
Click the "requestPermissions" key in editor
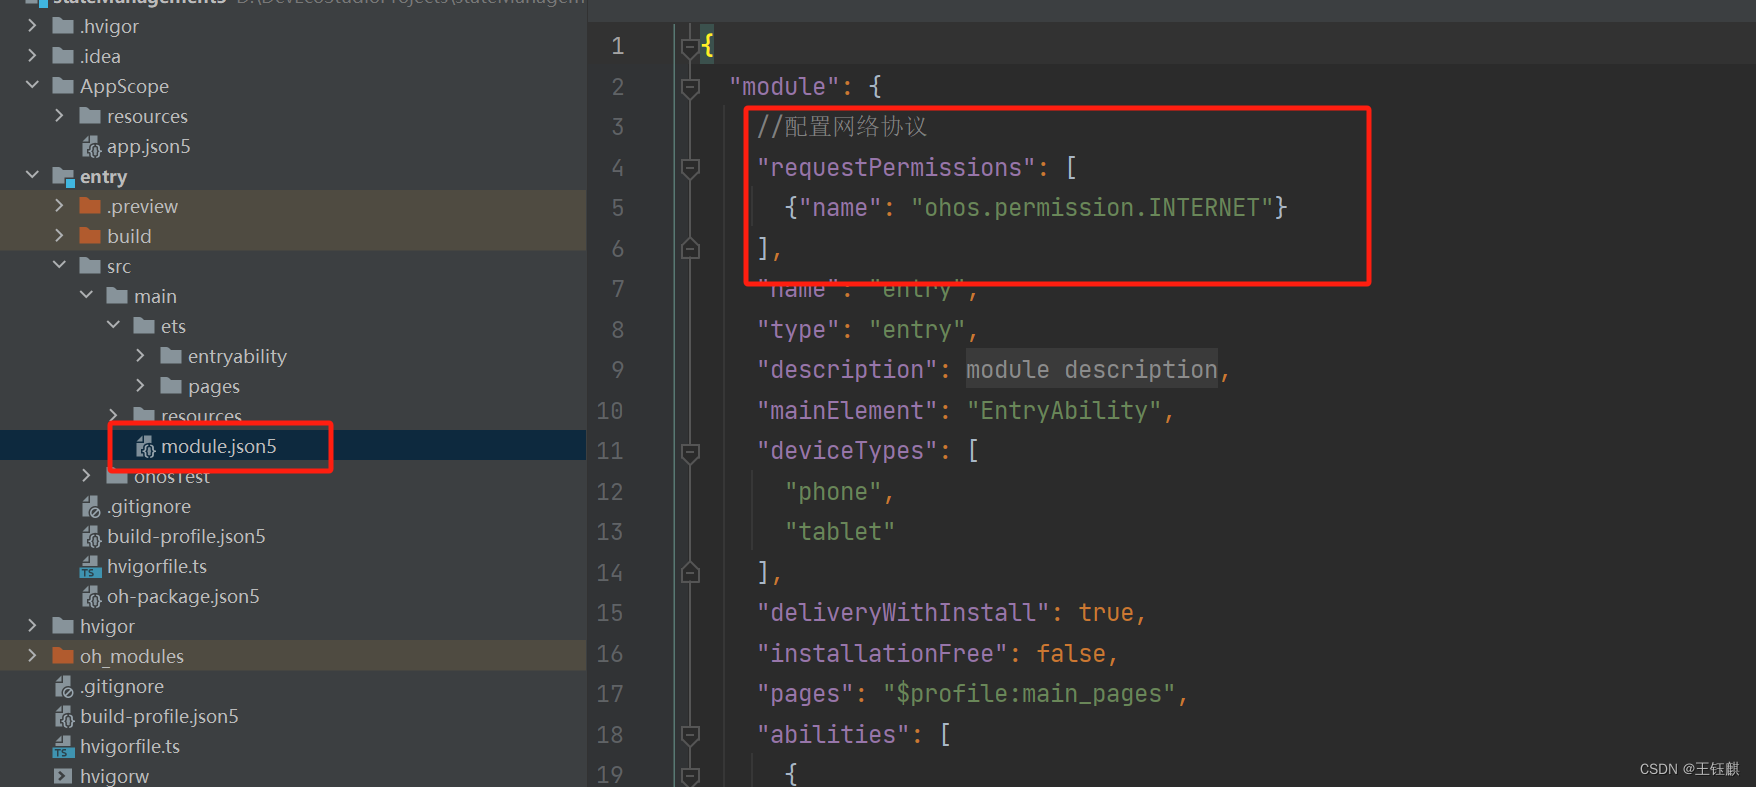click(x=896, y=167)
